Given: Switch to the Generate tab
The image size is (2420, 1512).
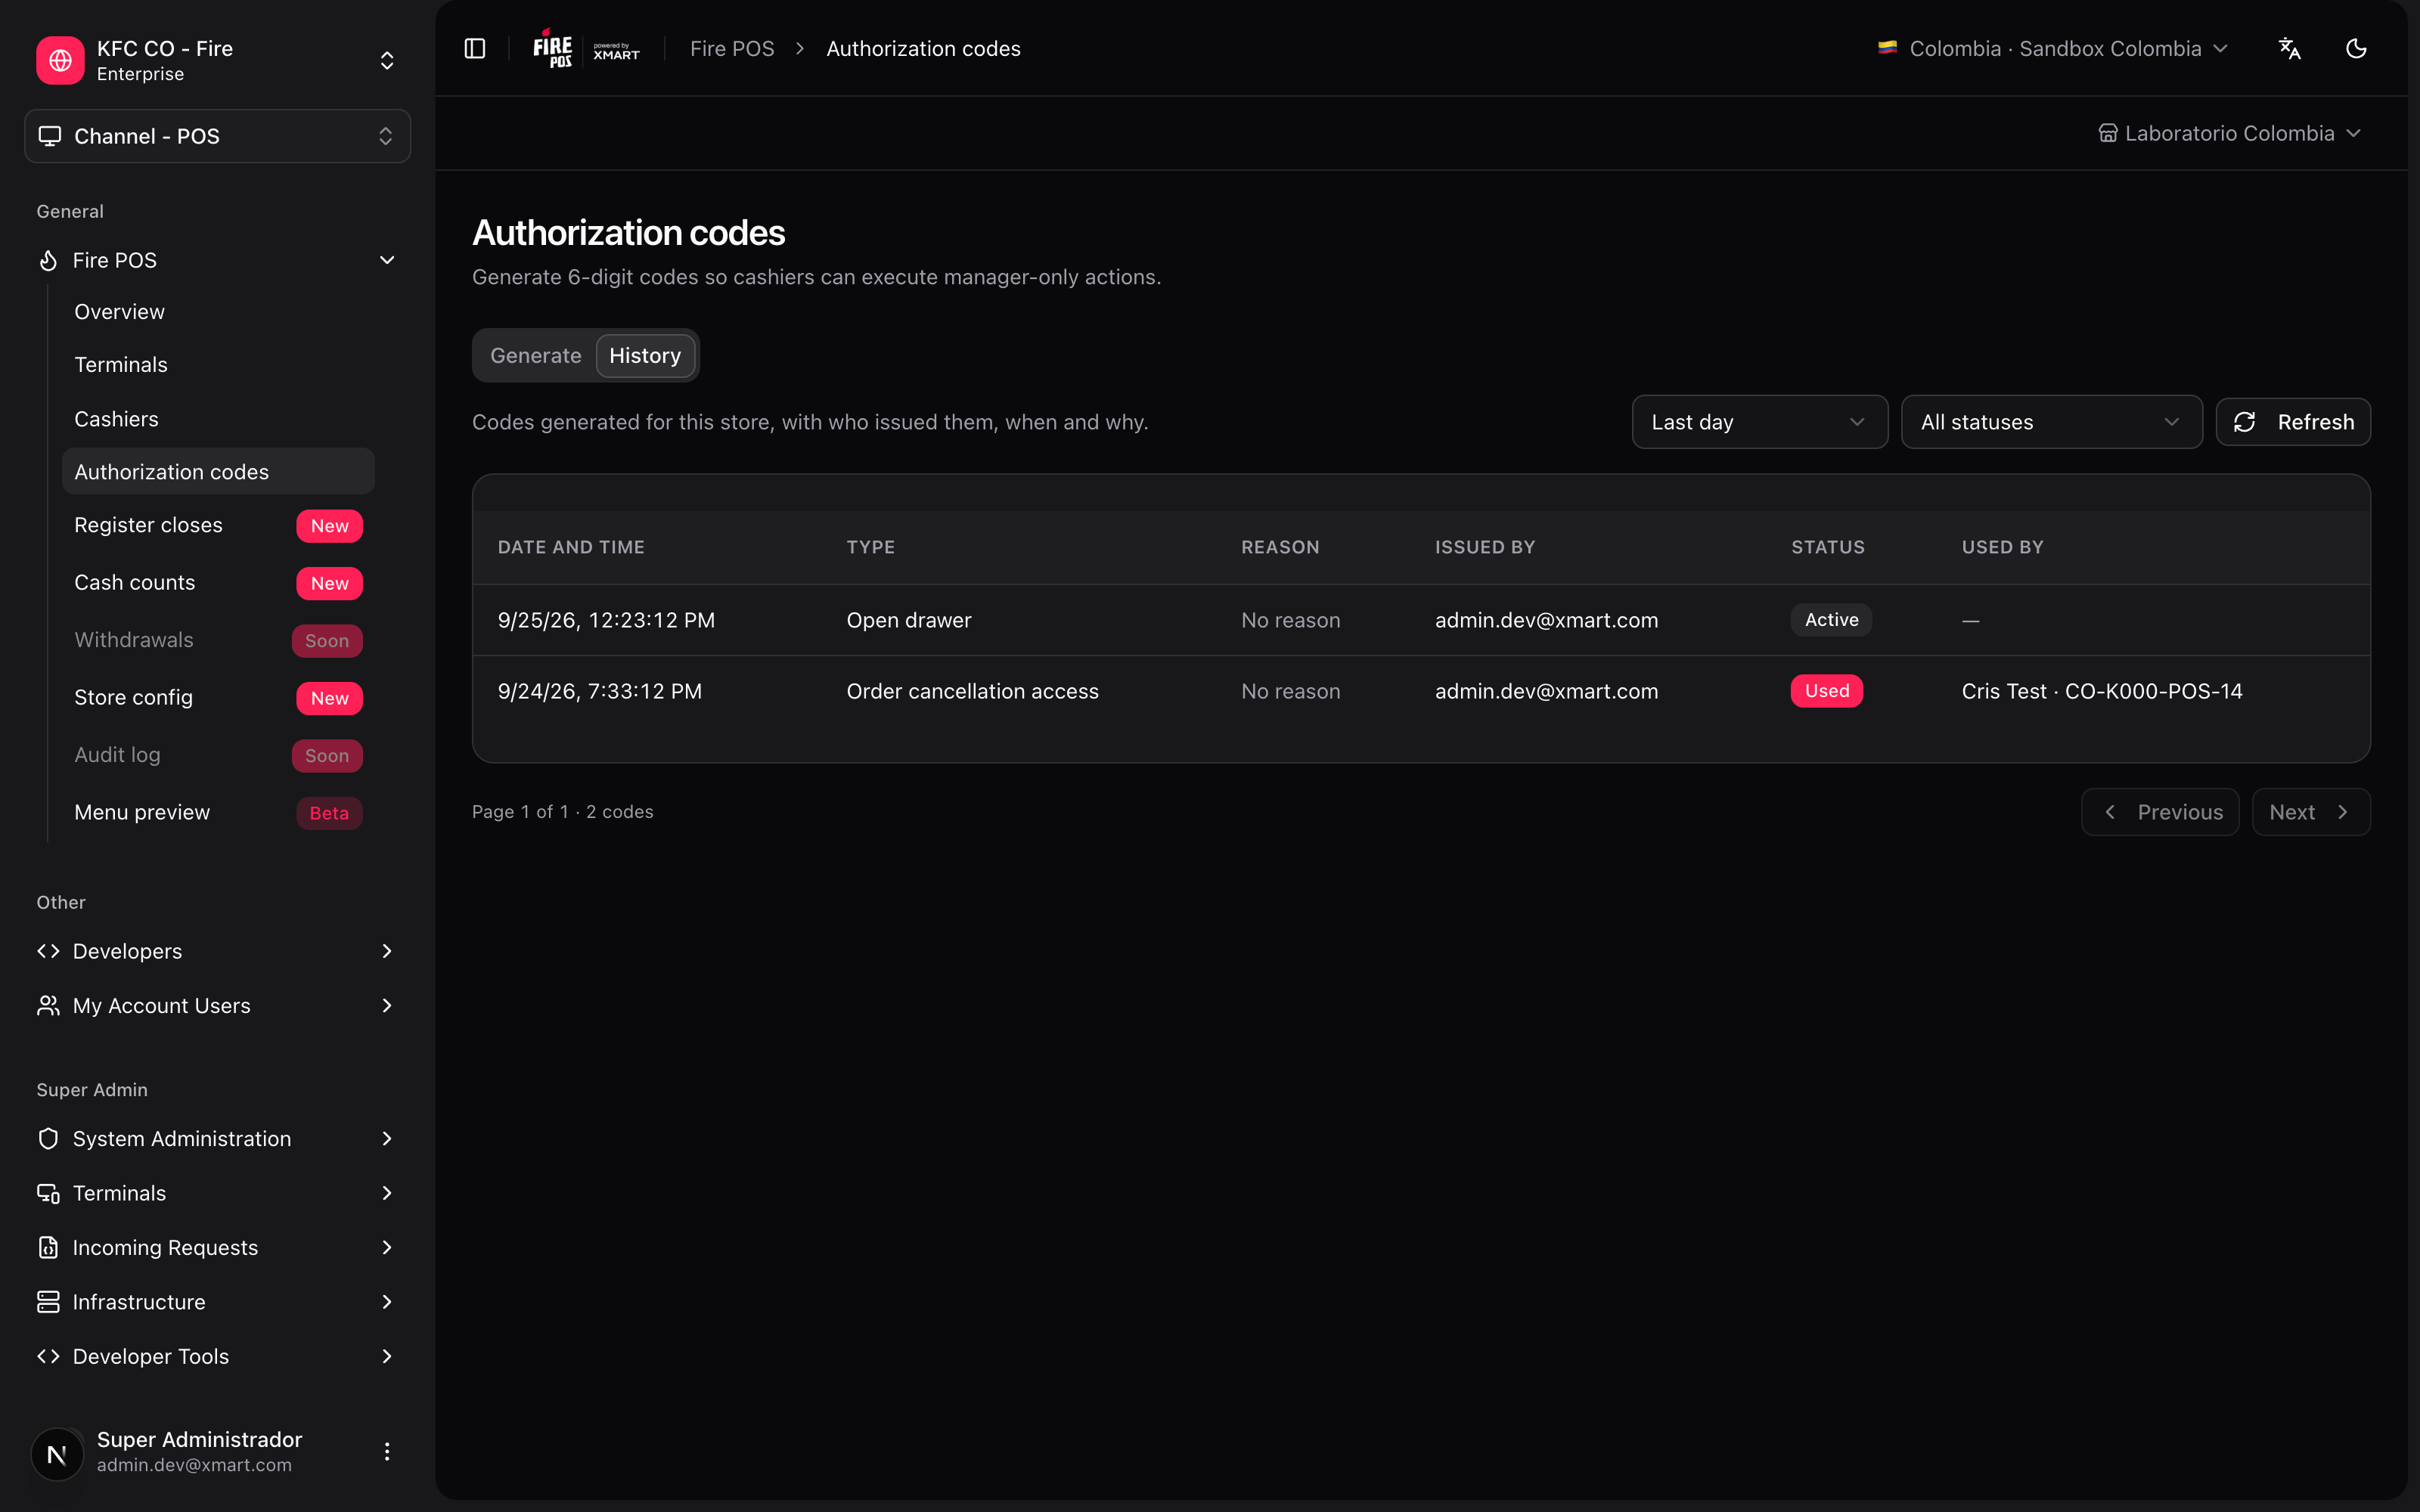Looking at the screenshot, I should (535, 356).
